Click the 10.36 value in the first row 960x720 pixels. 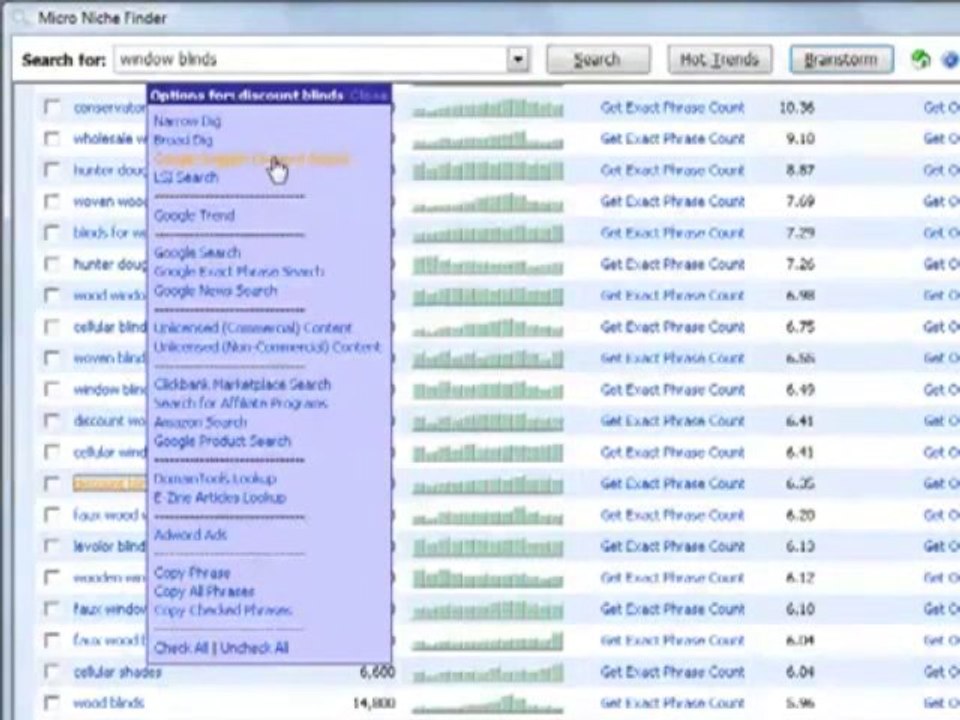[x=797, y=108]
